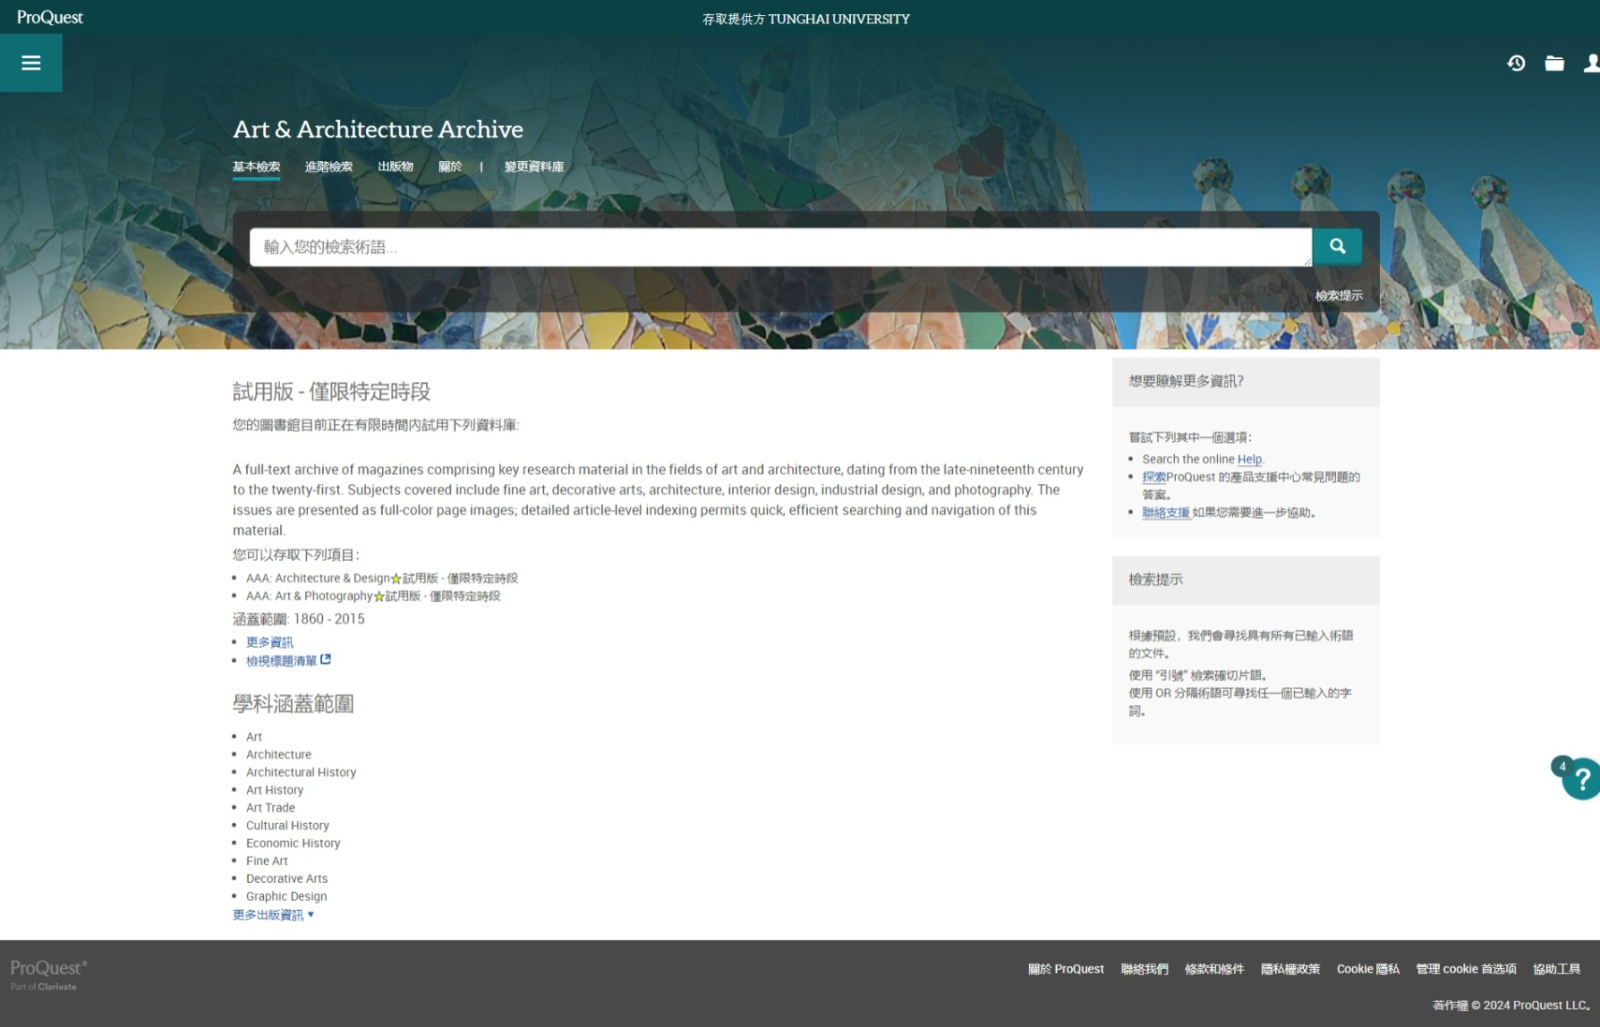Switch to 進階檢索 tab

[x=328, y=167]
